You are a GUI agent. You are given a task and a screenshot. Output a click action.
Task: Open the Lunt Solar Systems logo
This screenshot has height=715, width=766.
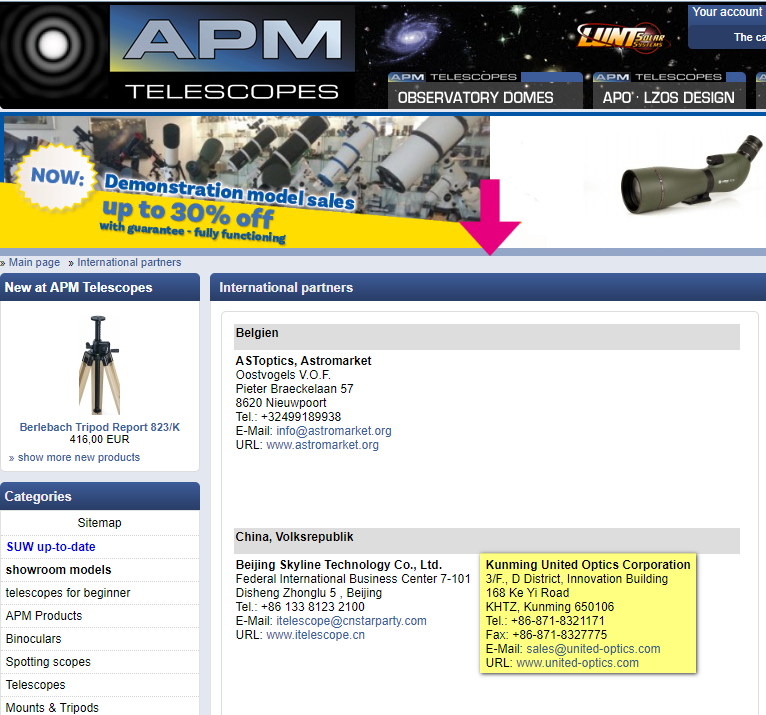[x=623, y=37]
